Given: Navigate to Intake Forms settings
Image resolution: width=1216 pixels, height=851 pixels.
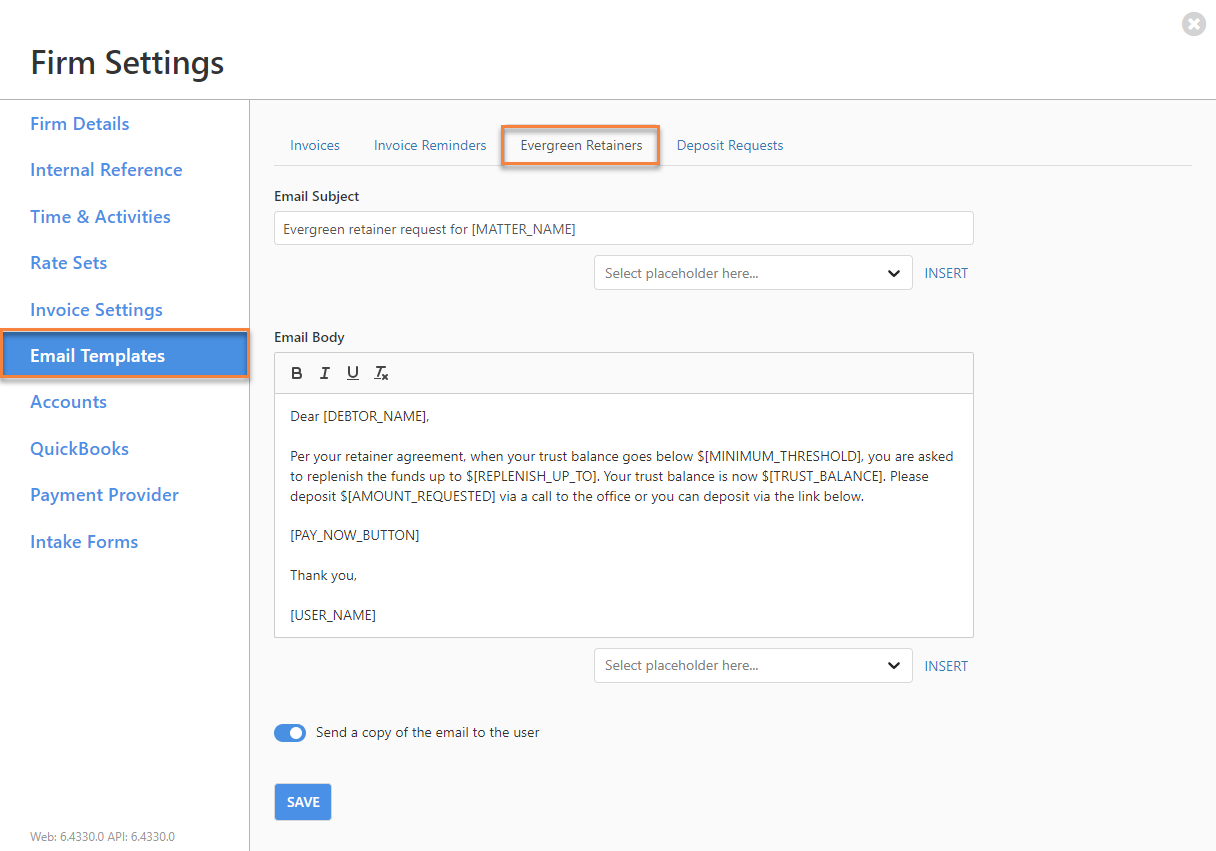Looking at the screenshot, I should [84, 542].
